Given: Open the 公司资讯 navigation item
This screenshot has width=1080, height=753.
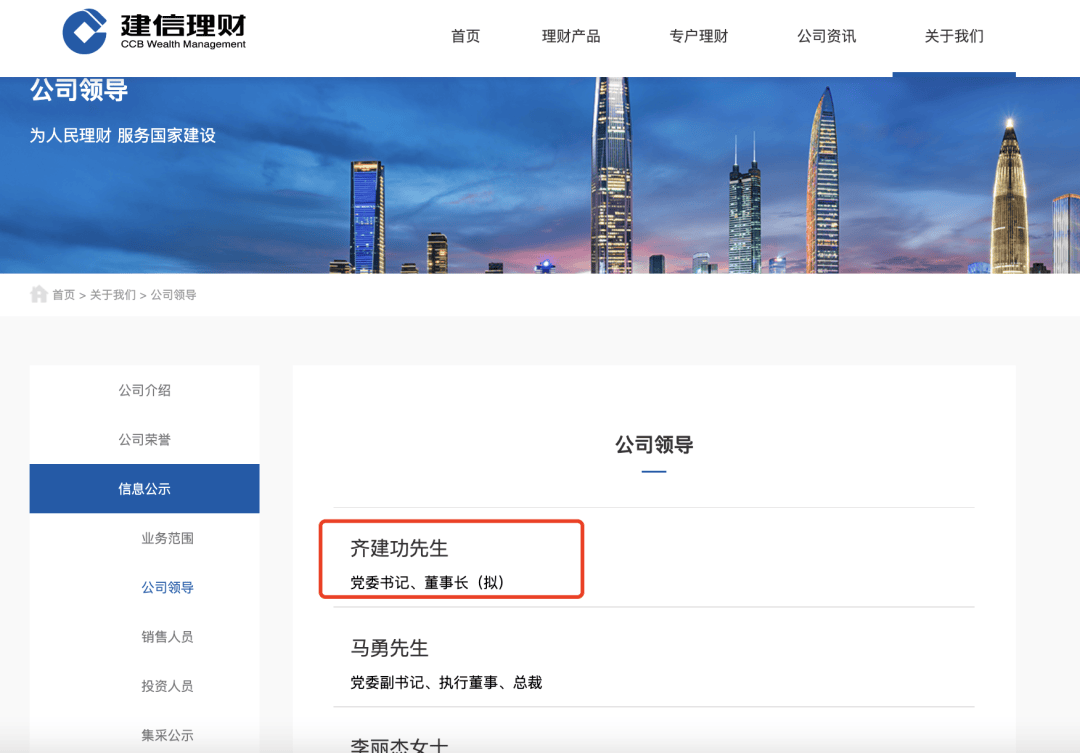Looking at the screenshot, I should tap(827, 37).
